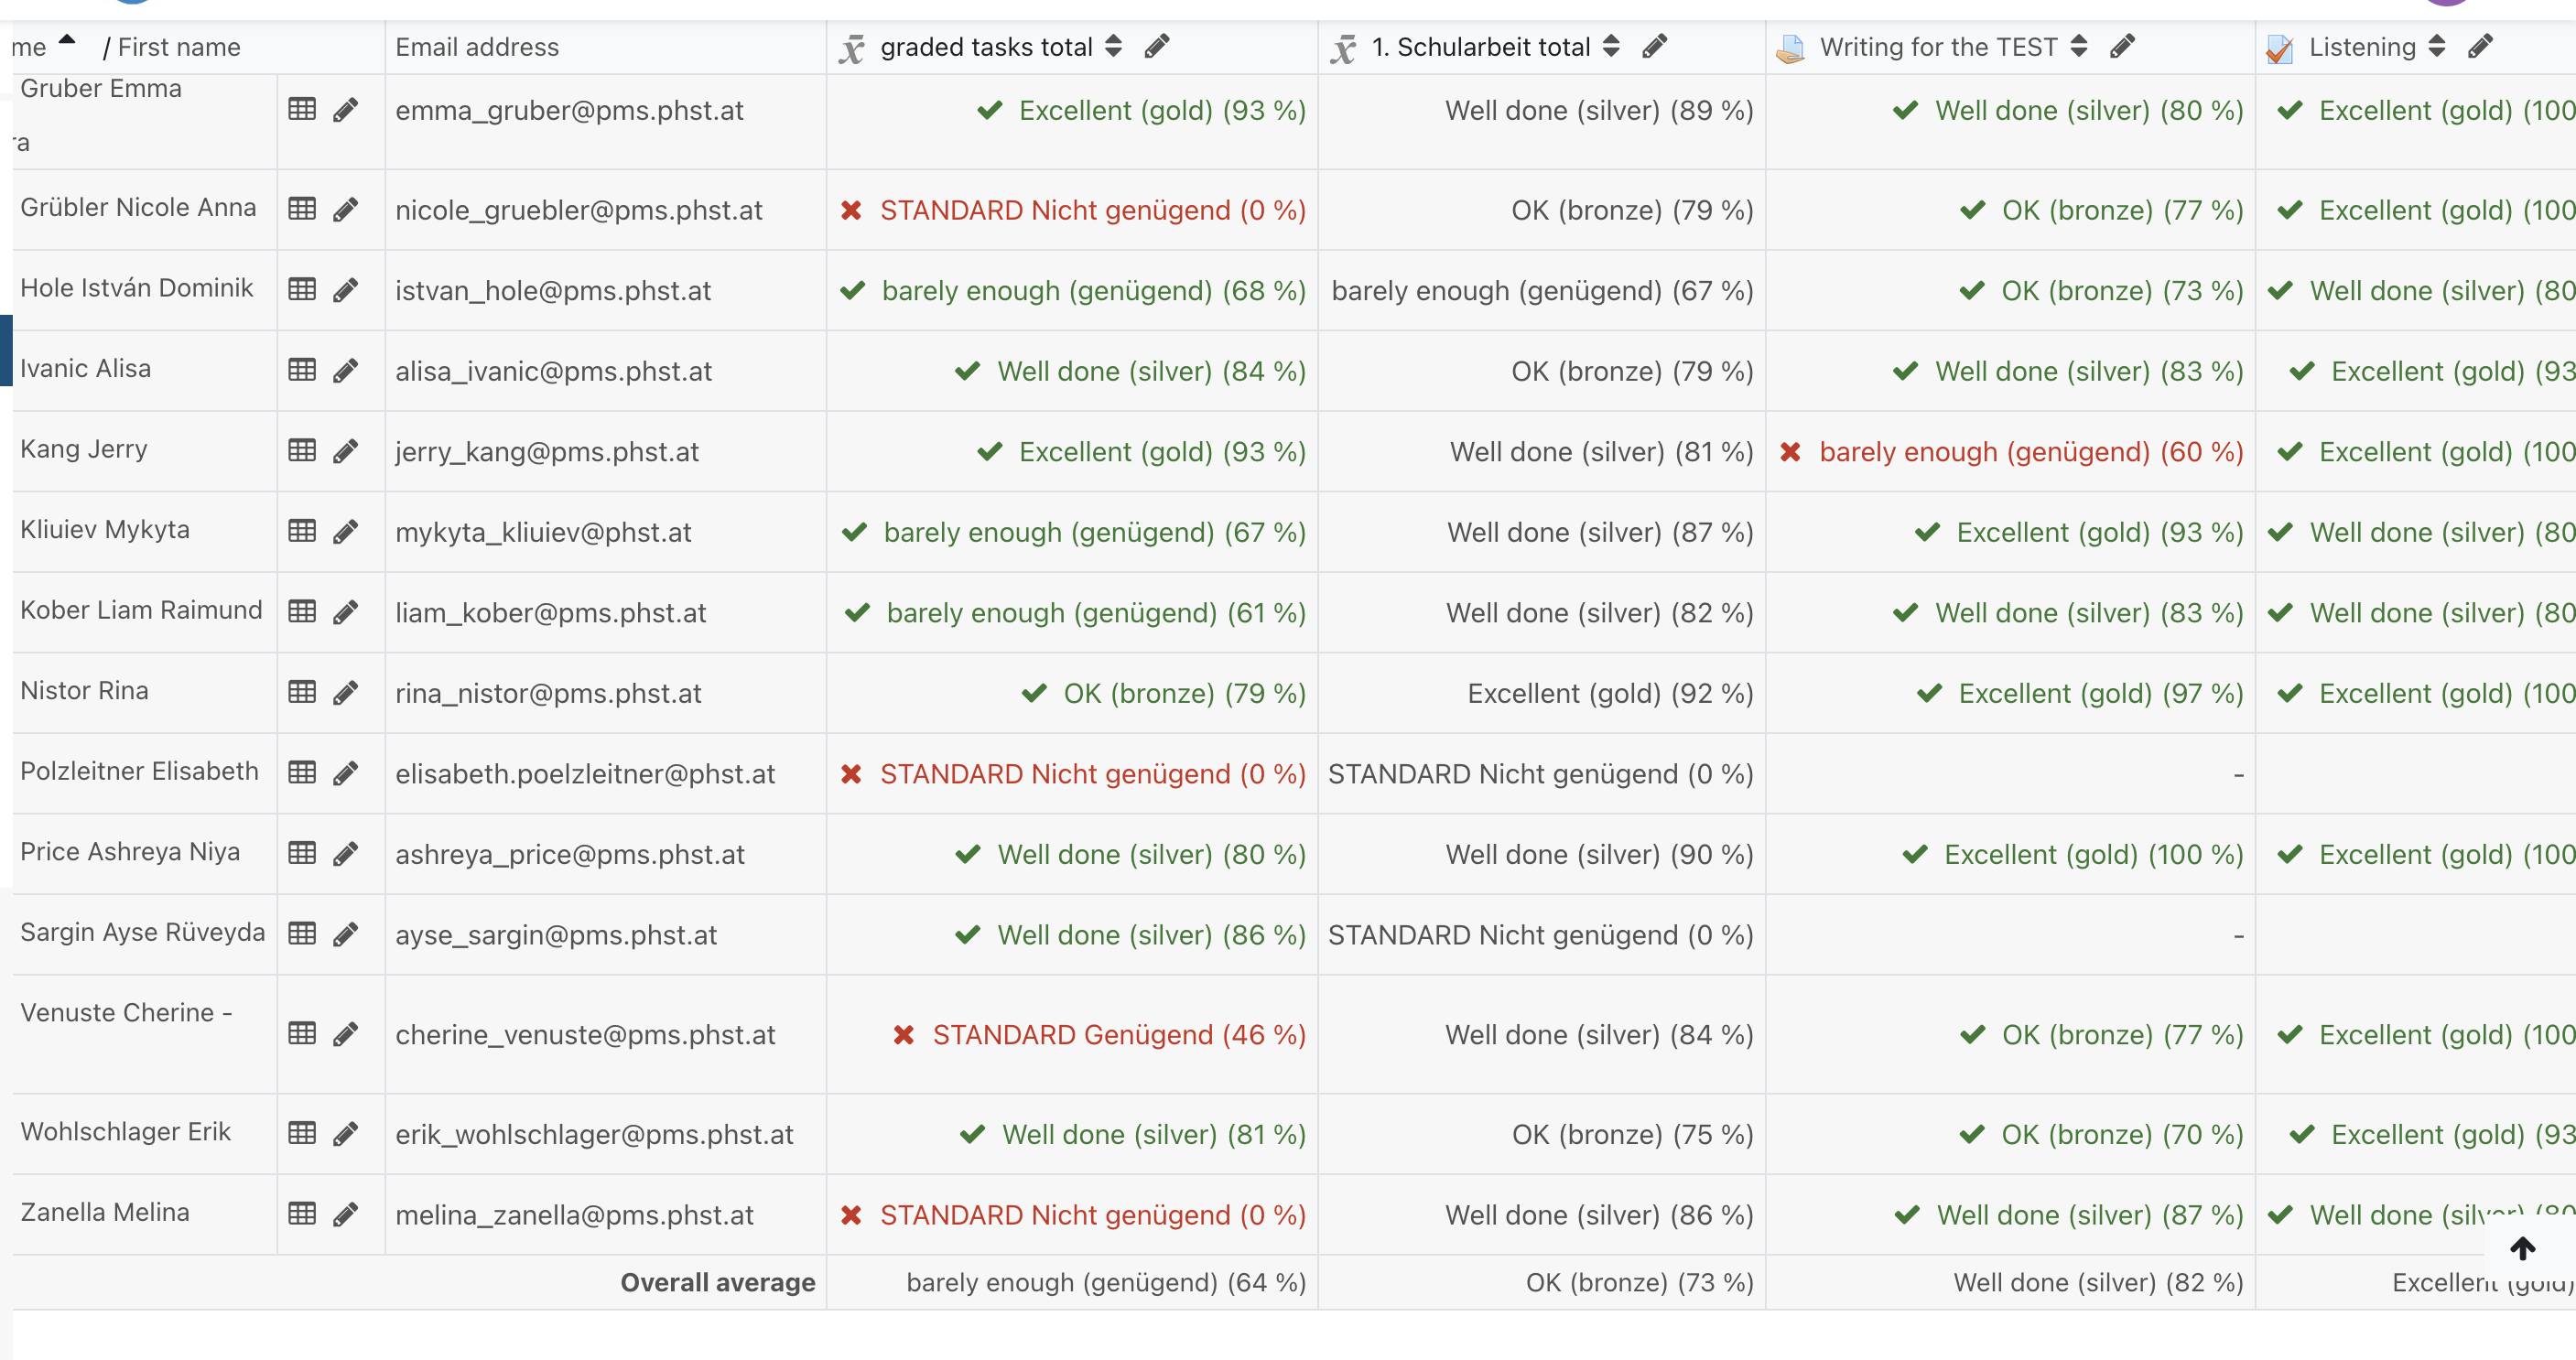
Task: Sort by Writing for the TEST arrows
Action: tap(2079, 46)
